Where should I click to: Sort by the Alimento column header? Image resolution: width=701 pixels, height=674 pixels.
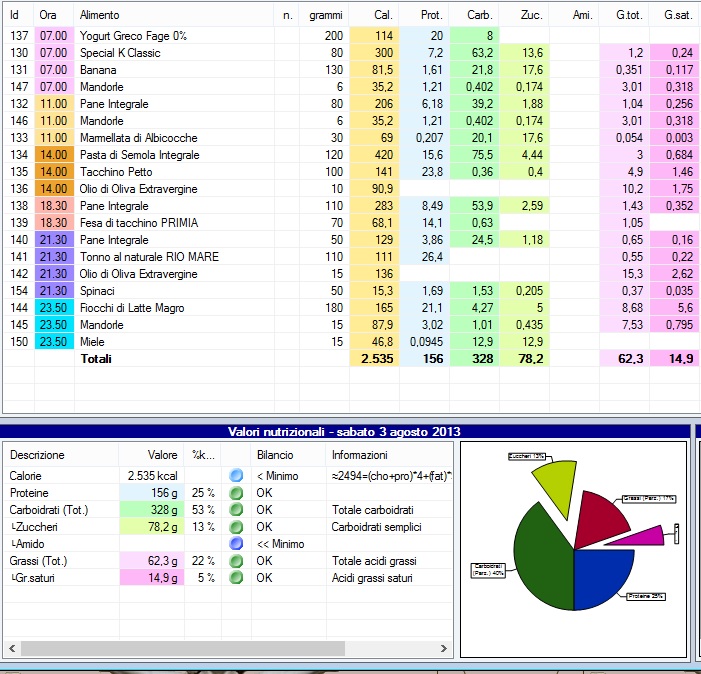coord(174,15)
